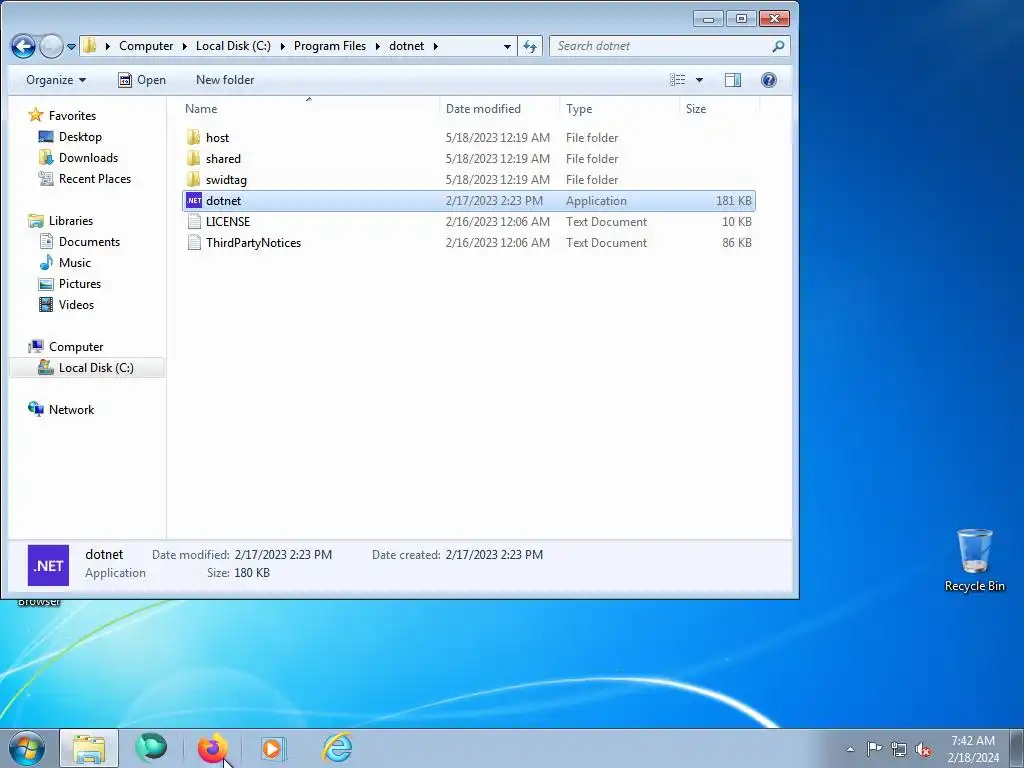Viewport: 1024px width, 768px height.
Task: Show the preview pane
Action: pos(733,80)
